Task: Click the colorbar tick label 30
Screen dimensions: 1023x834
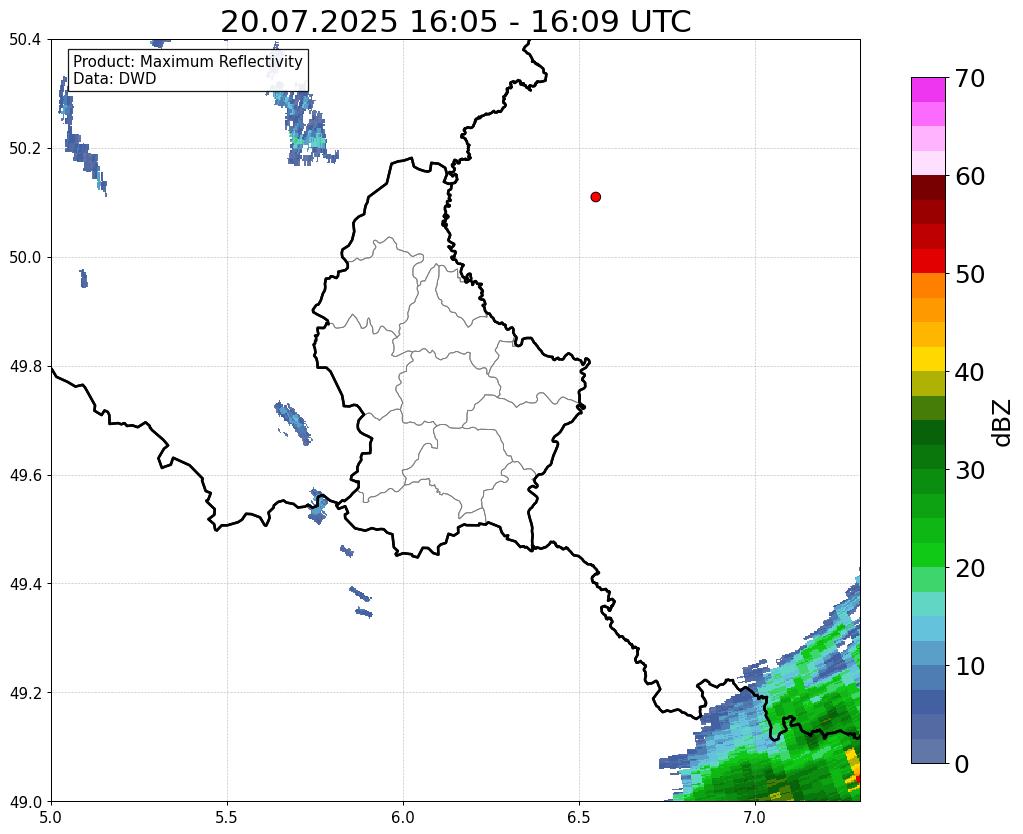Action: 970,470
